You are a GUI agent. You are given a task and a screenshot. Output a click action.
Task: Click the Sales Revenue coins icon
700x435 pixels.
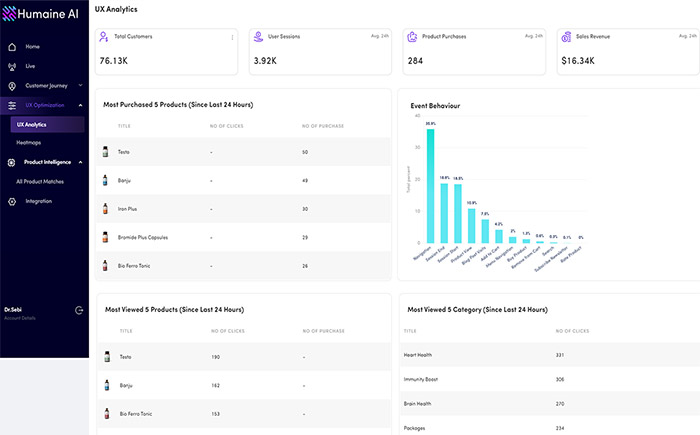[567, 37]
